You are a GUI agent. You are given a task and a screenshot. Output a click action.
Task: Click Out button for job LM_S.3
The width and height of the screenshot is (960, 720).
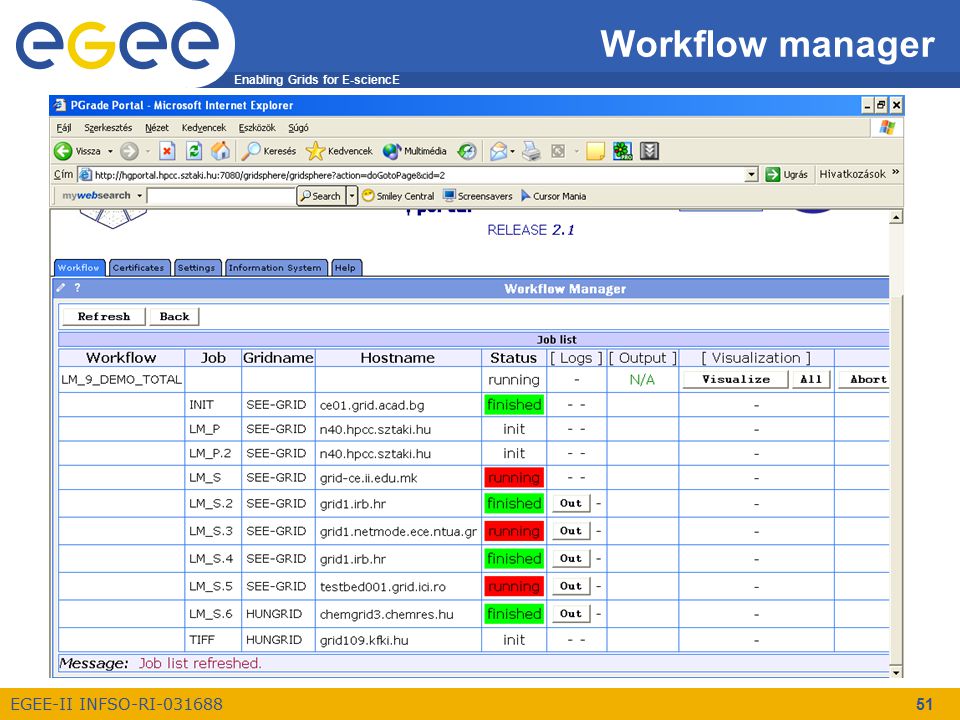[x=571, y=531]
